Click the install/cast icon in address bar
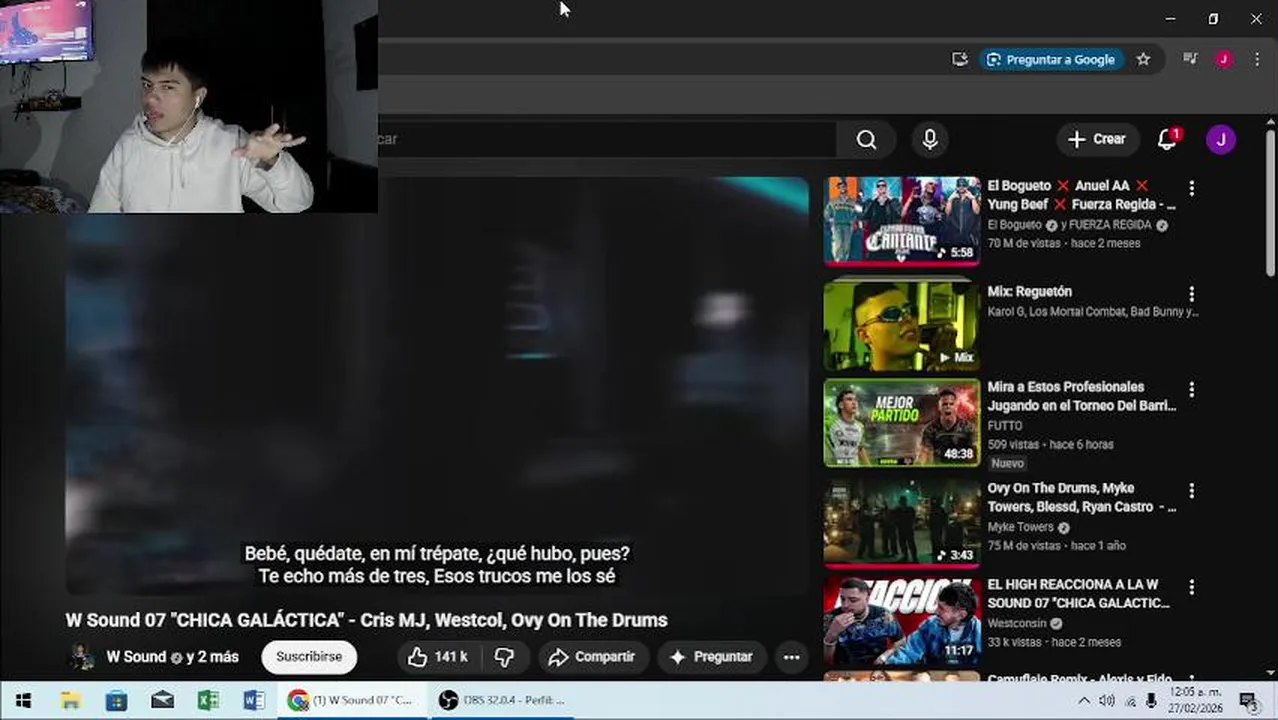 (960, 60)
